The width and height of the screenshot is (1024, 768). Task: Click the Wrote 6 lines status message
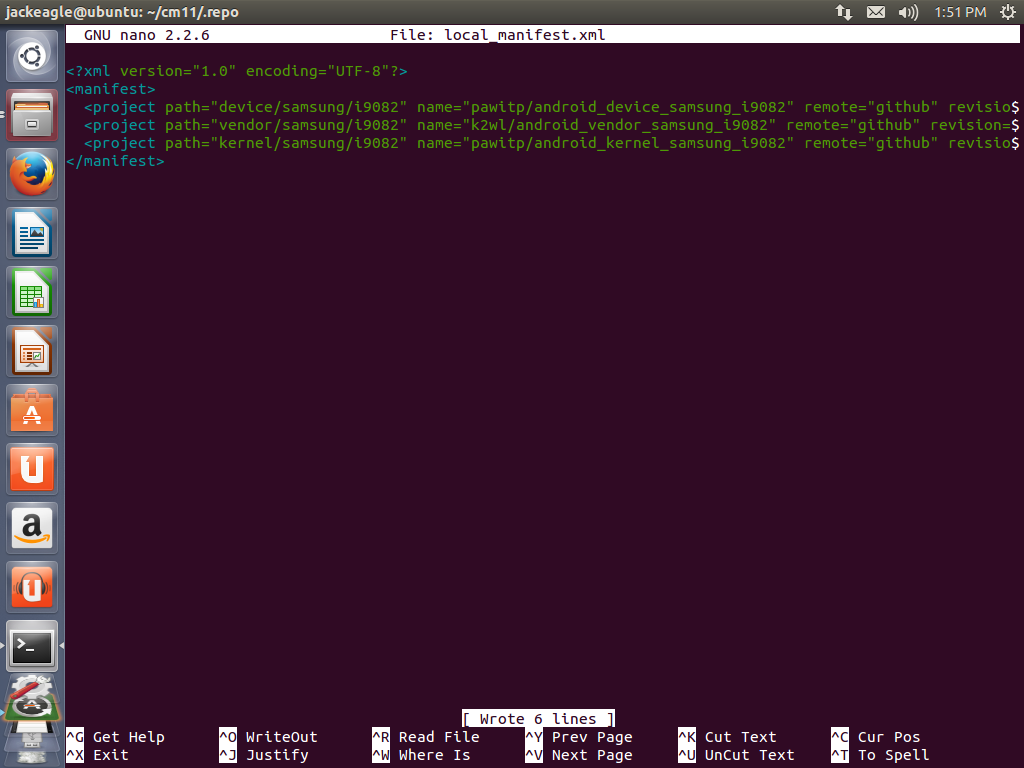tap(538, 718)
